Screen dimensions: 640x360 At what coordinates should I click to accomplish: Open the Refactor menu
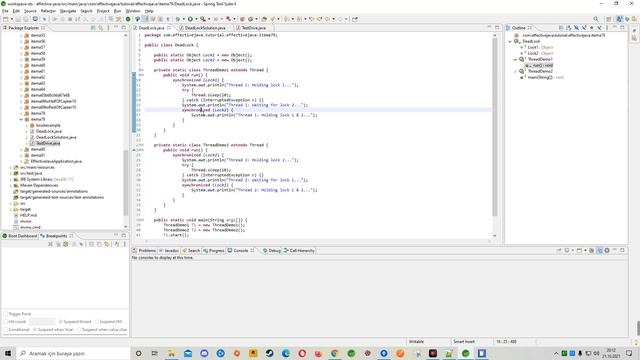[x=48, y=11]
